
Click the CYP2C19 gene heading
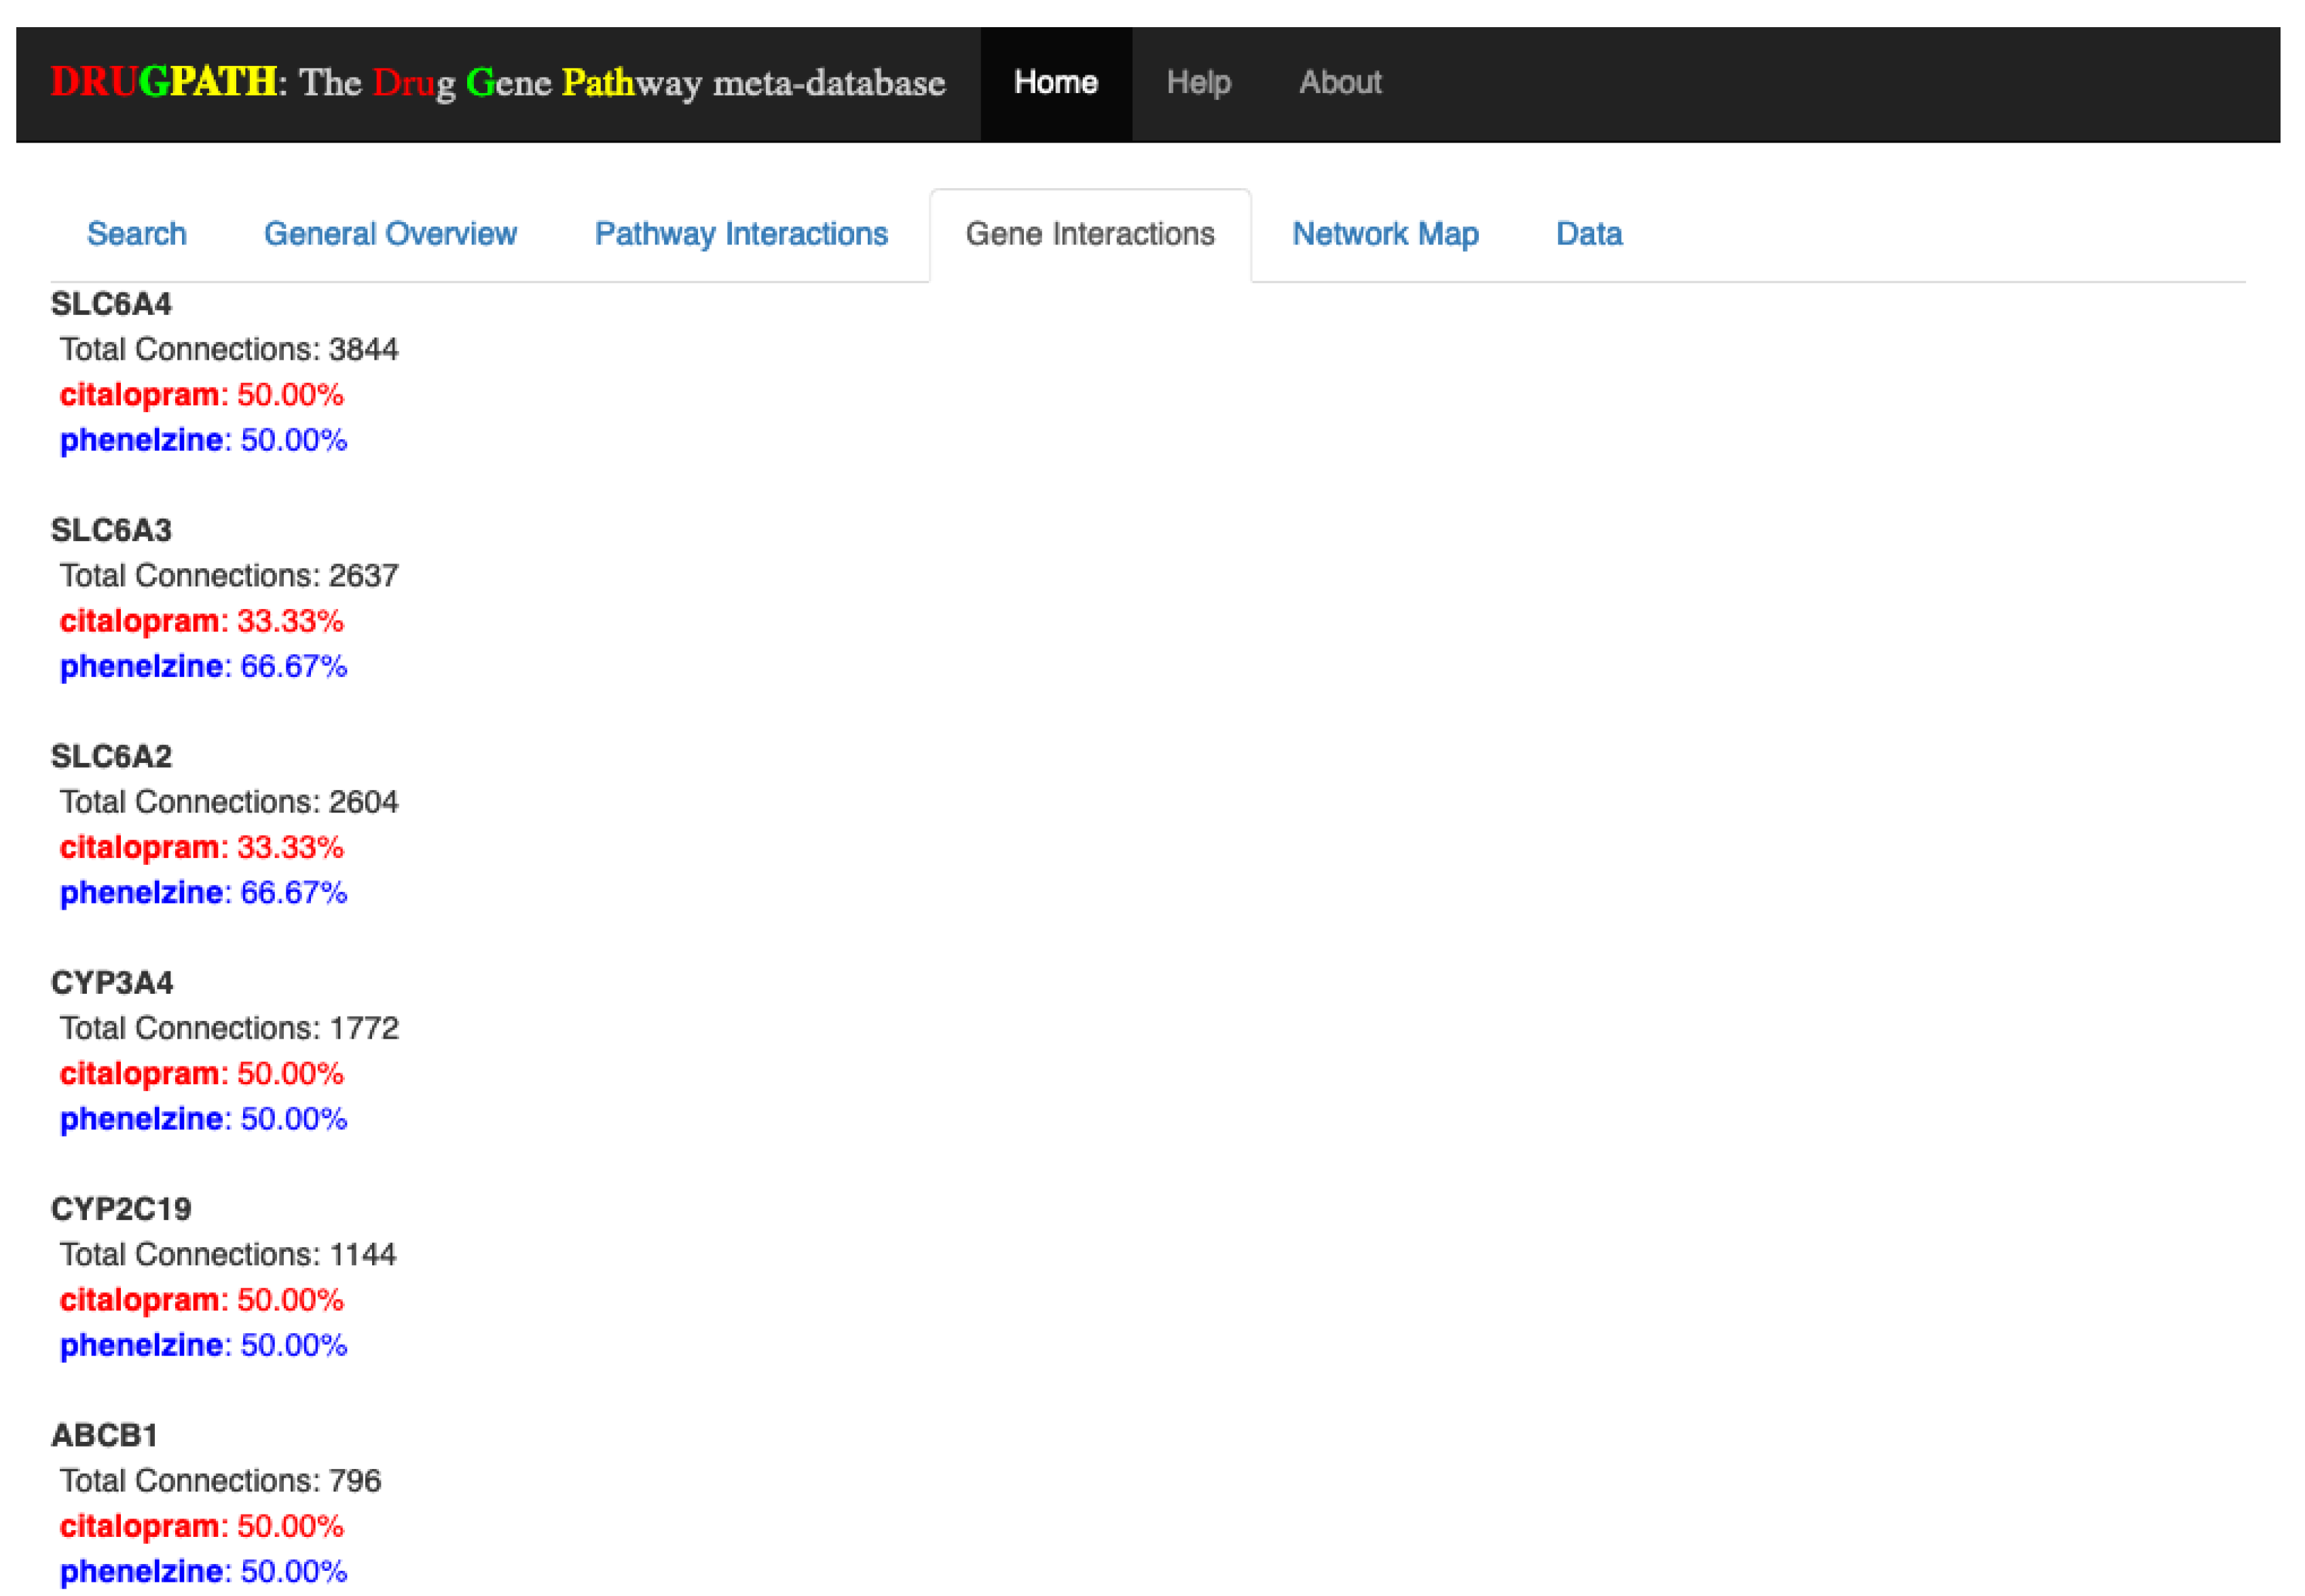tap(121, 1209)
